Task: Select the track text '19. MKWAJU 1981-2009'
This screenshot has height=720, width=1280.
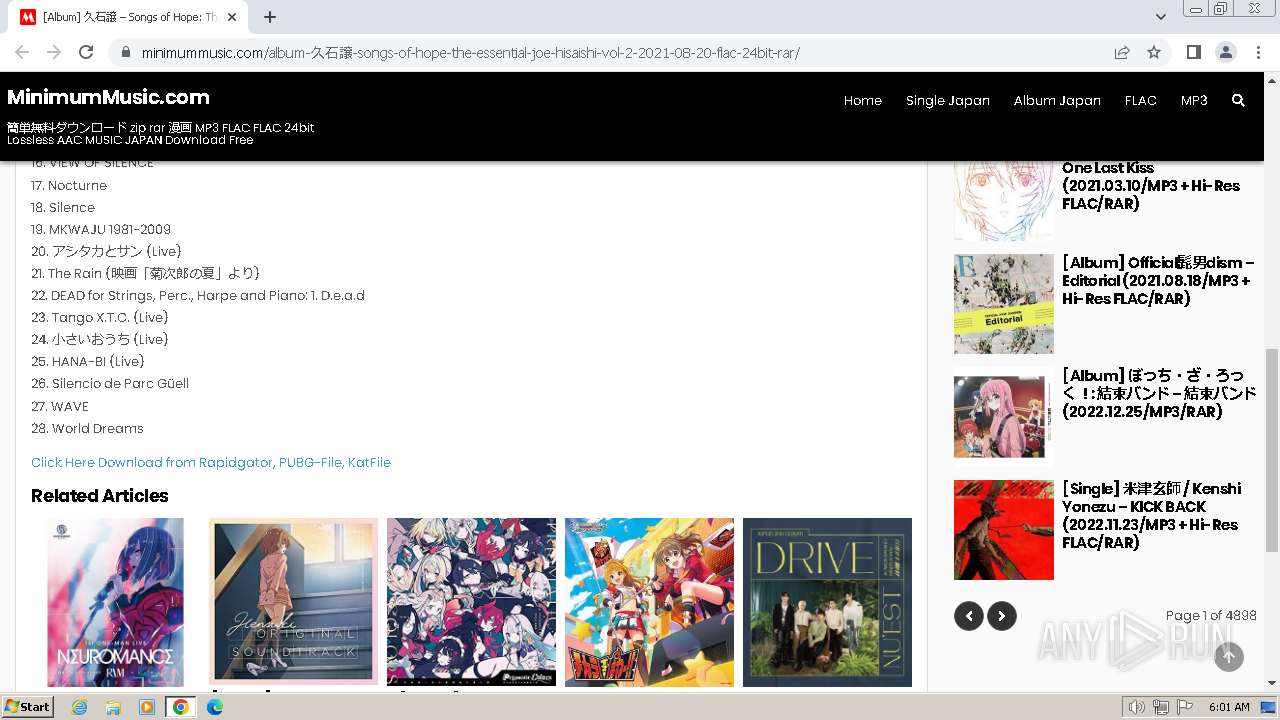Action: click(101, 229)
